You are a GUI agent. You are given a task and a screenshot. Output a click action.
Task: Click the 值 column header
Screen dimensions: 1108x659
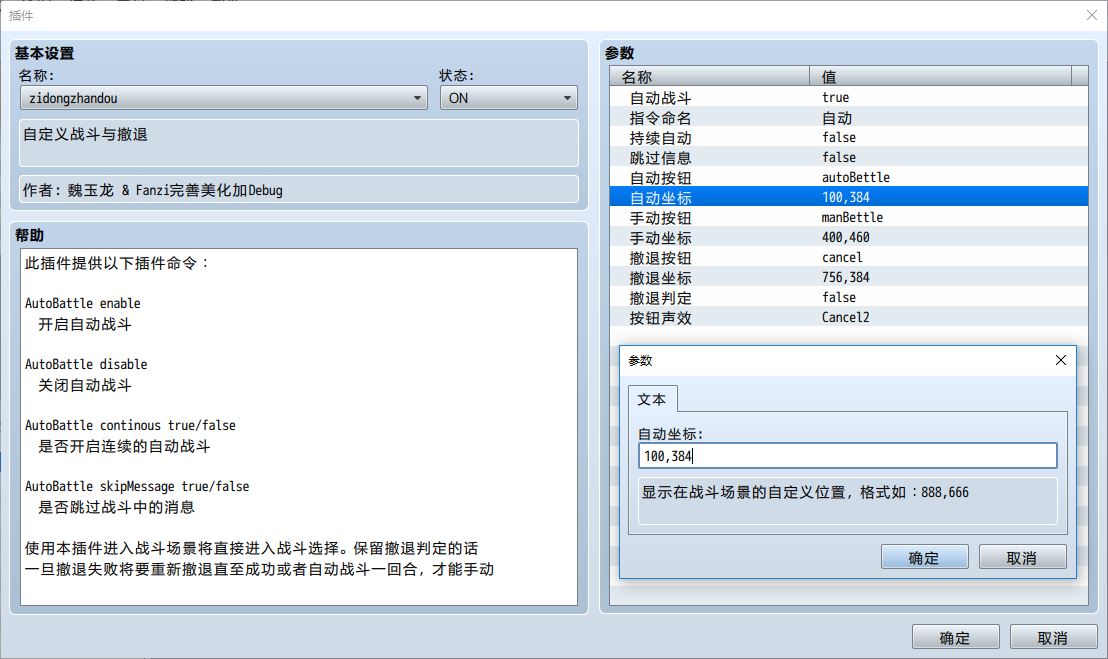pos(940,77)
